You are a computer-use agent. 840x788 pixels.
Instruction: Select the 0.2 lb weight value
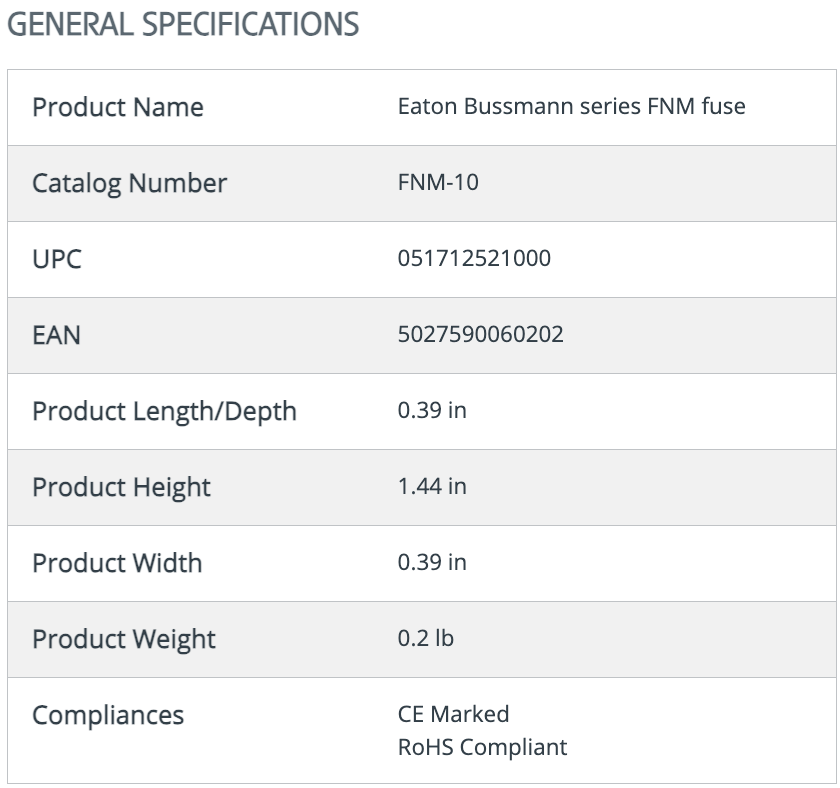click(x=426, y=639)
